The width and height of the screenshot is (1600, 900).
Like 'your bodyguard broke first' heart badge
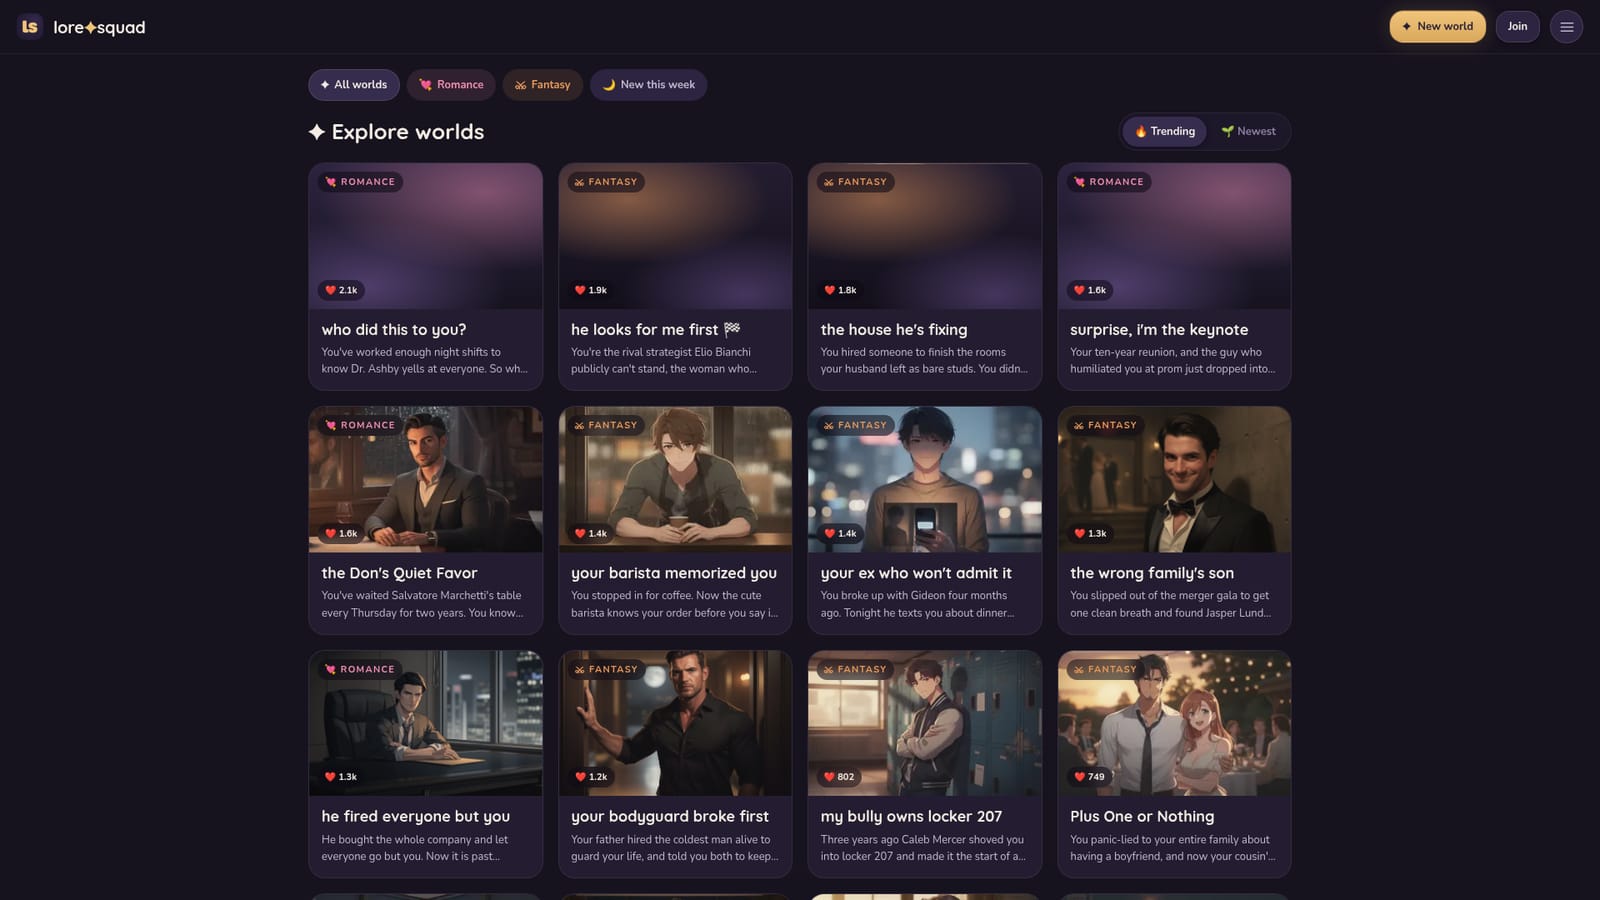tap(591, 777)
